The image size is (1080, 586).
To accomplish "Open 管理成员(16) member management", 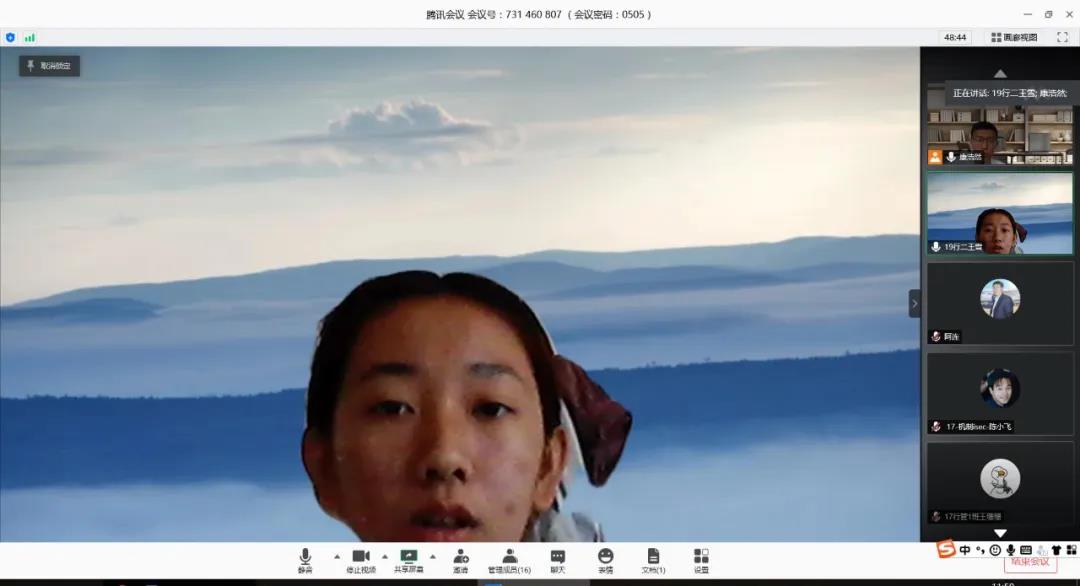I will 509,561.
